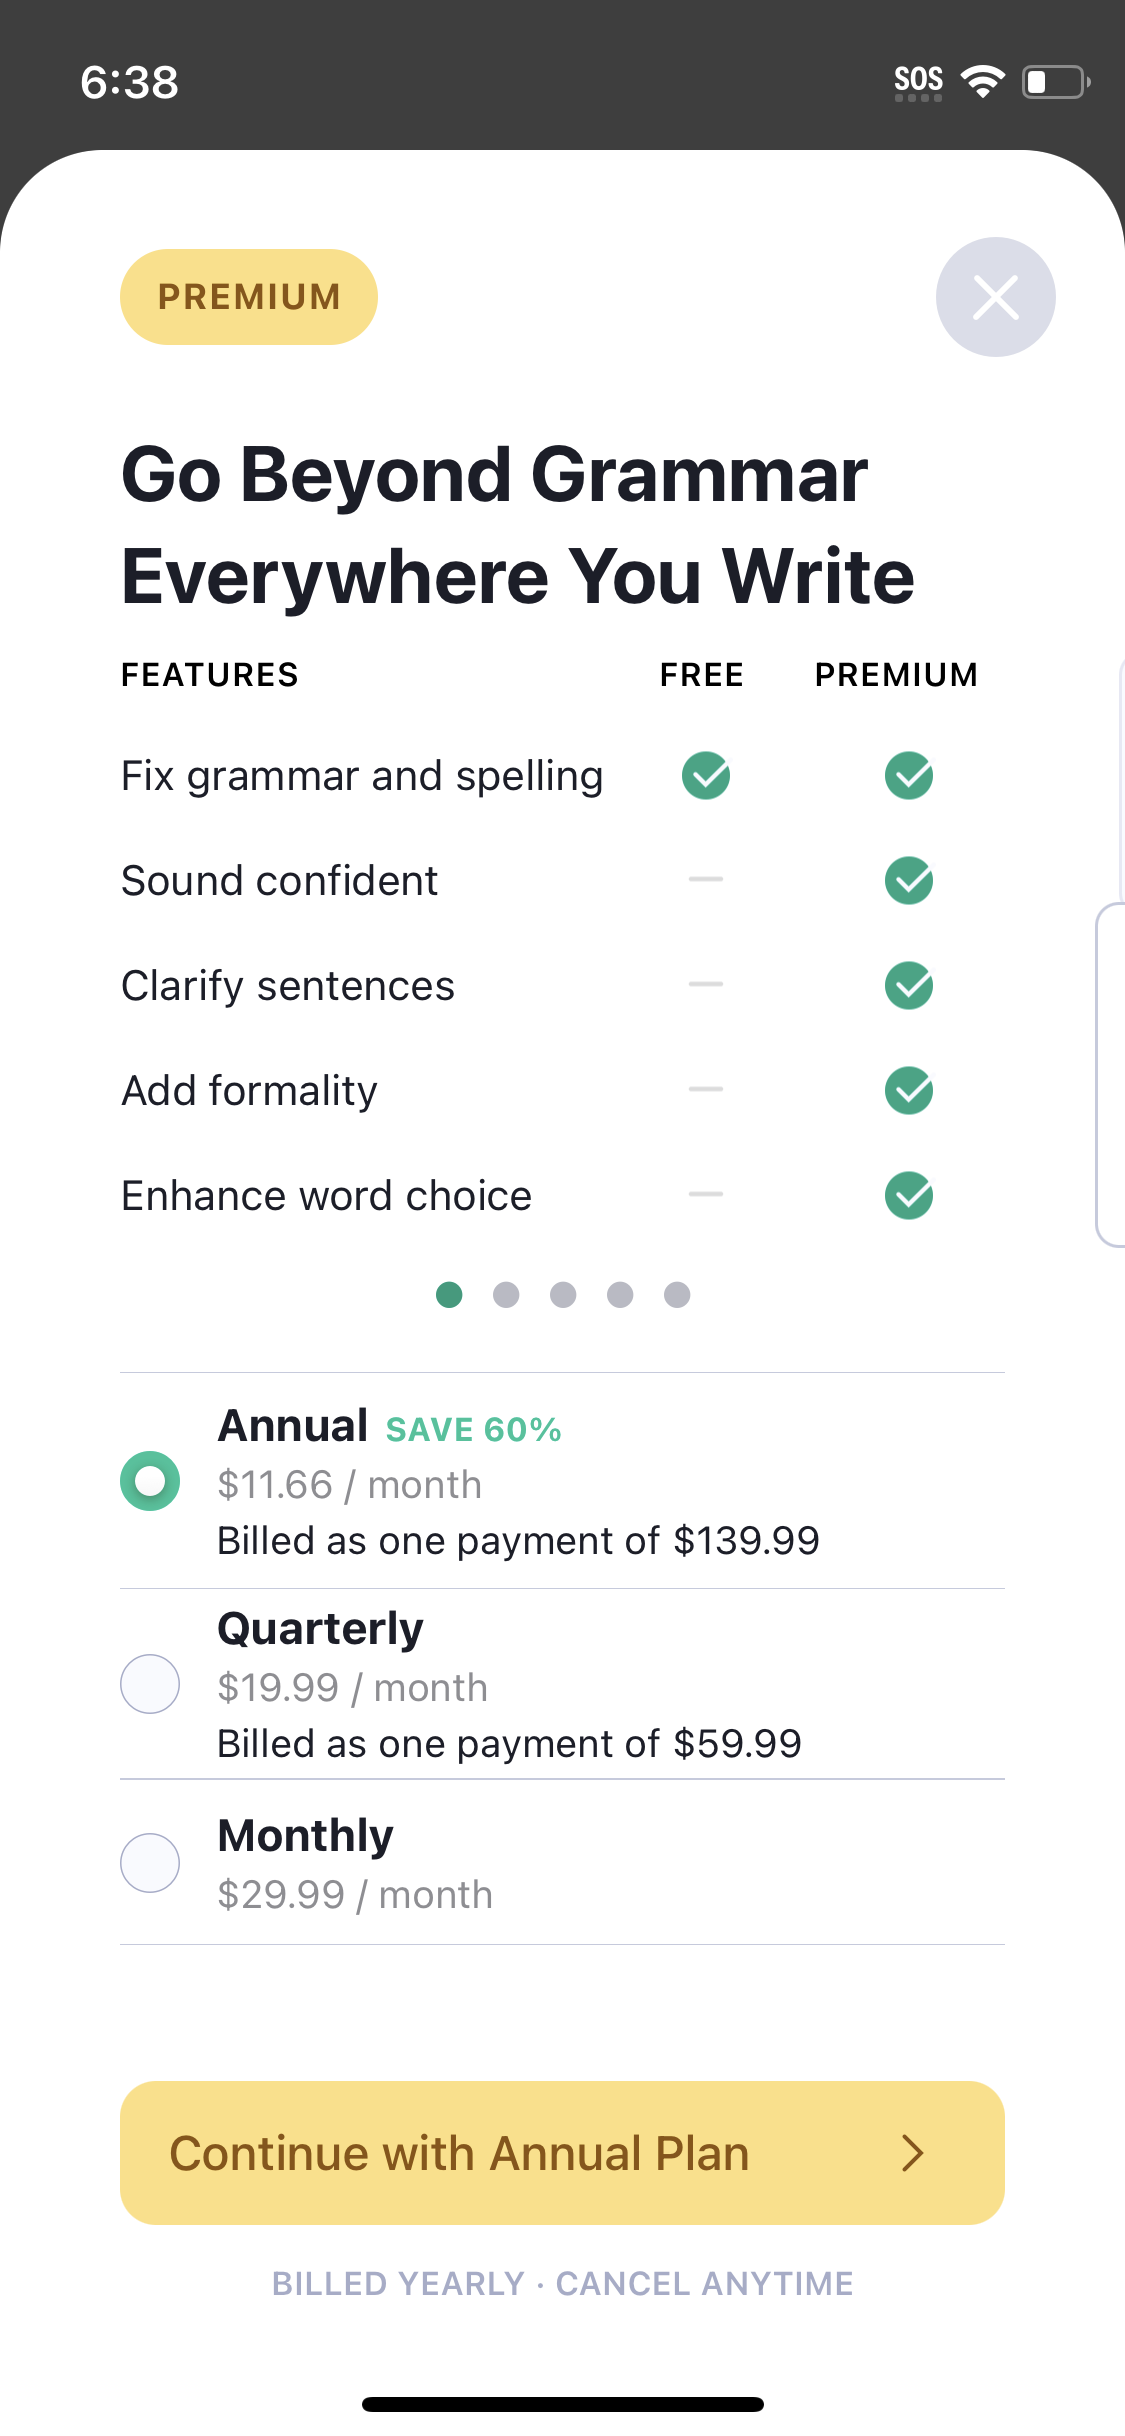Dismiss the paywall with the X button

(995, 296)
